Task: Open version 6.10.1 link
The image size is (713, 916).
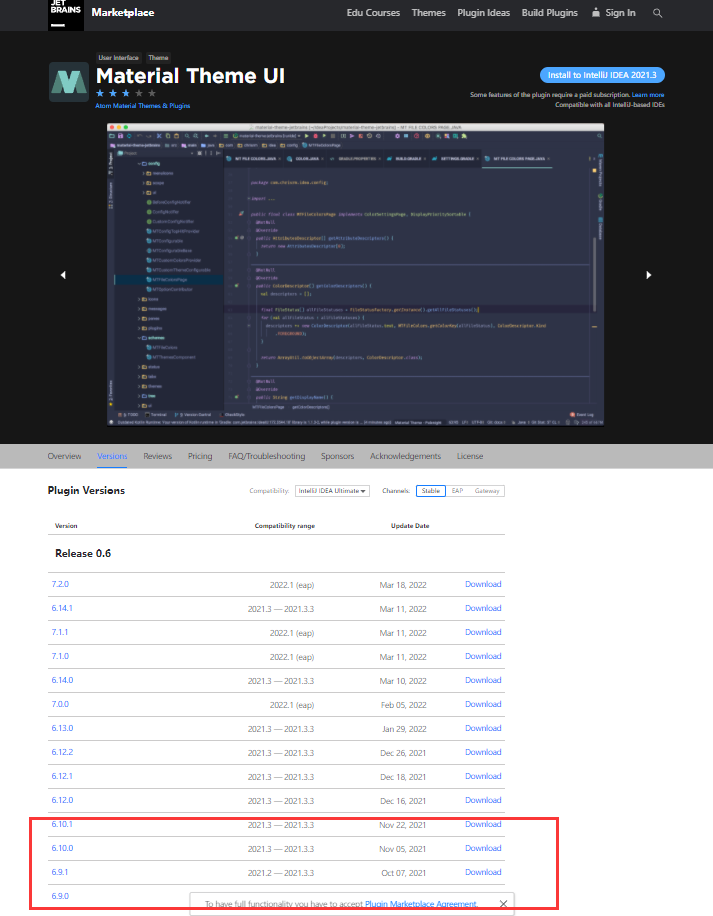Action: pyautogui.click(x=62, y=824)
